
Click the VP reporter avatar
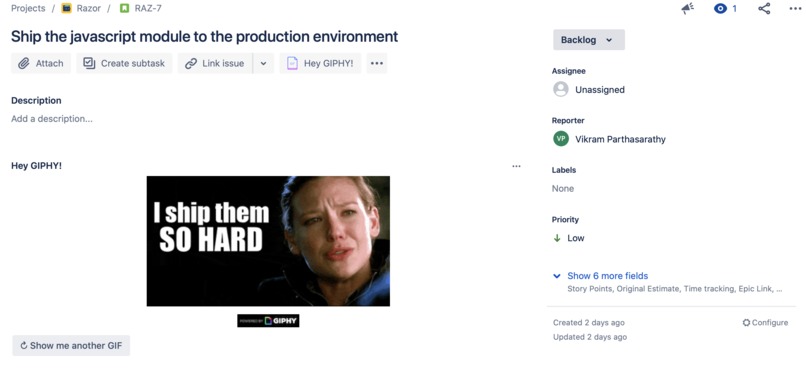click(561, 139)
